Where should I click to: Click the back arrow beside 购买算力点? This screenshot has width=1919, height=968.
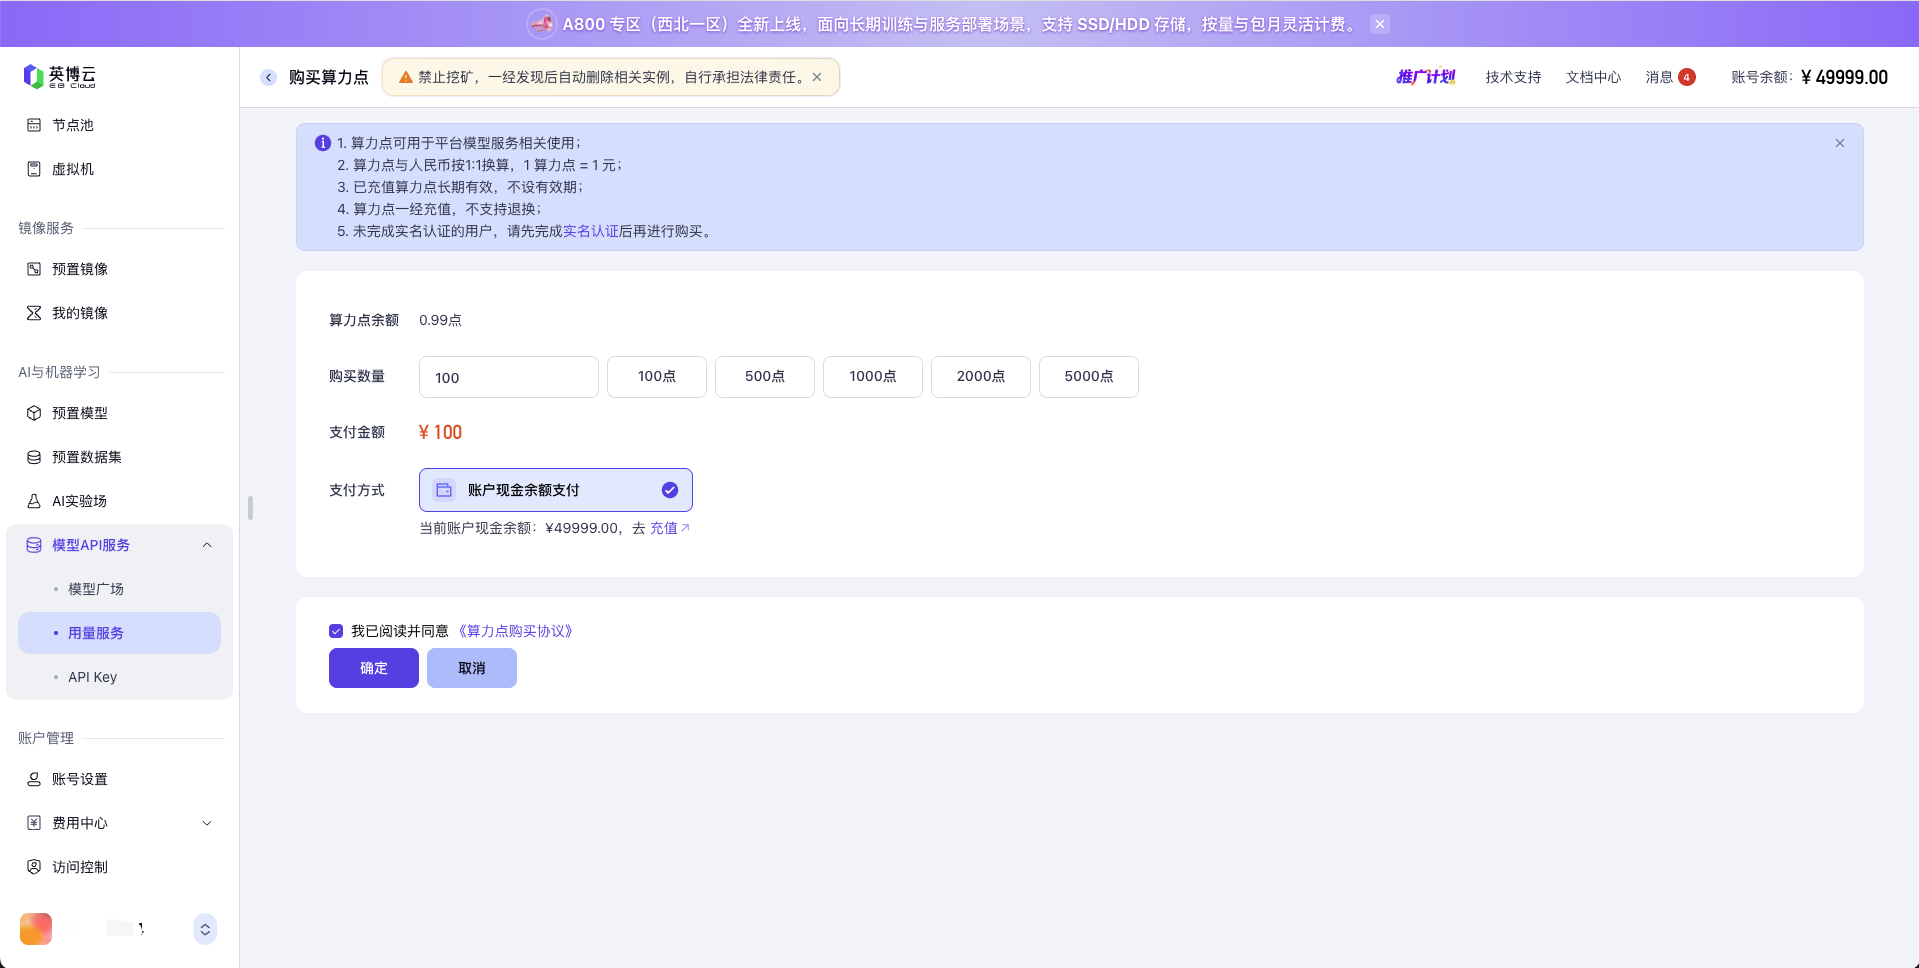pyautogui.click(x=268, y=77)
